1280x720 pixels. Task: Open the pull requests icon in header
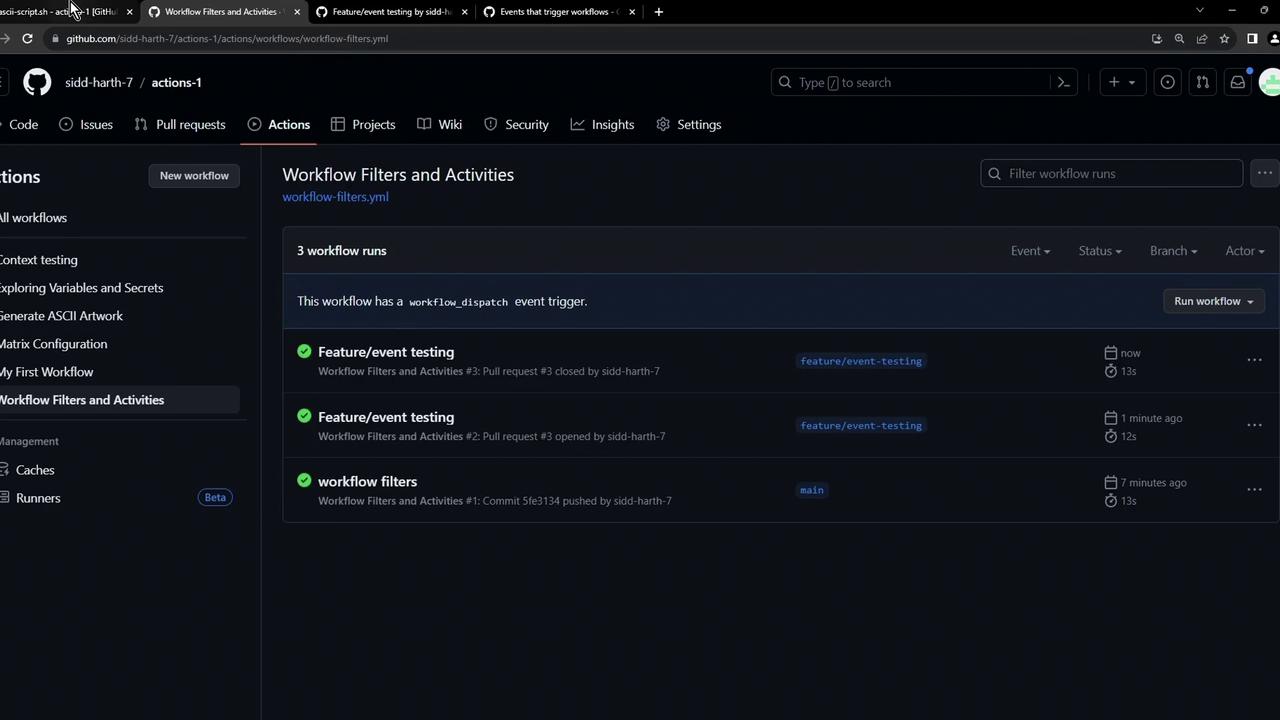[1203, 82]
